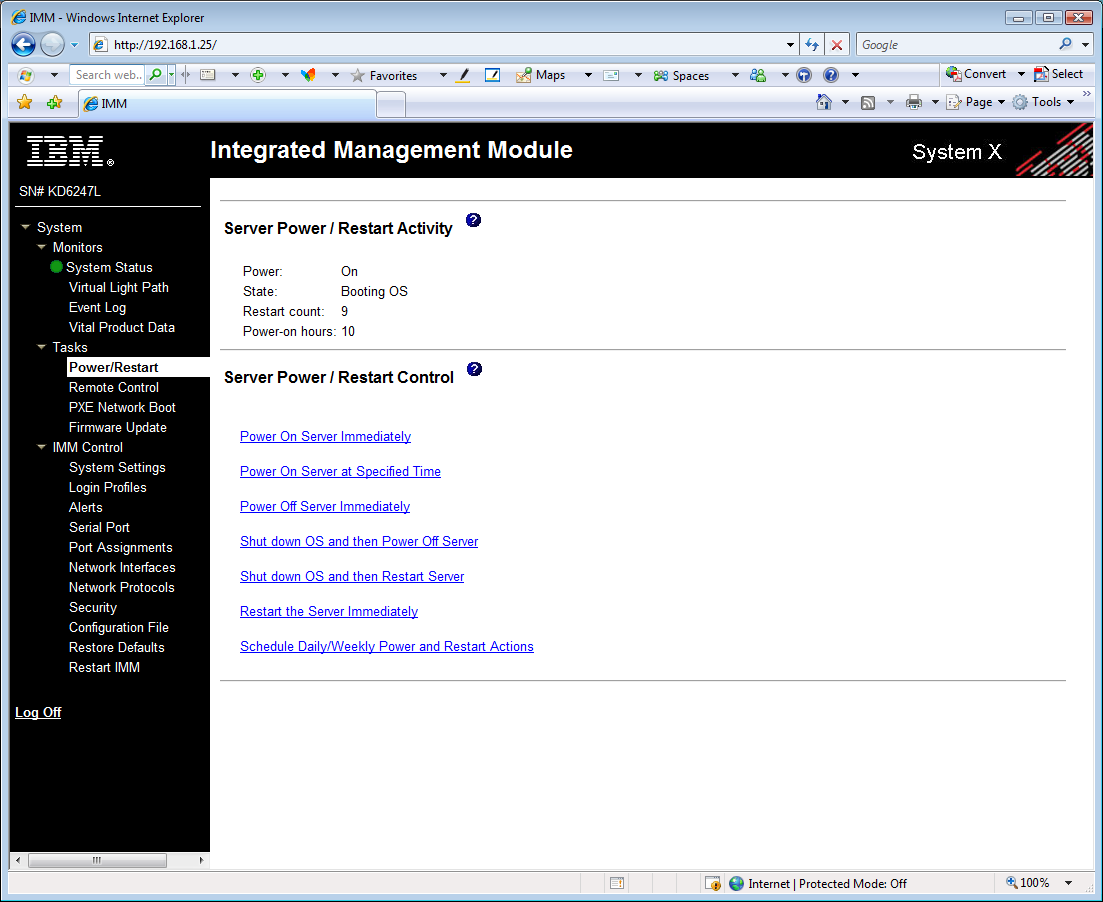1103x902 pixels.
Task: Click Power Off Server Immediately
Action: coord(324,506)
